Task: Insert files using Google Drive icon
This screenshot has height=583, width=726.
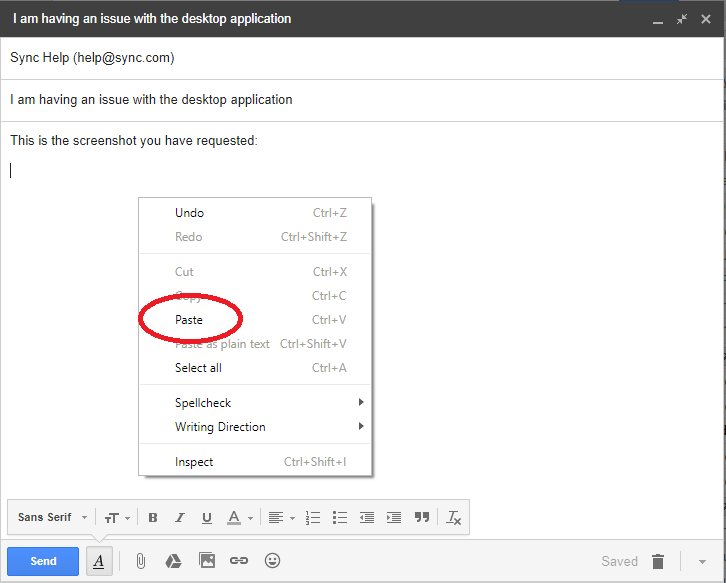Action: pyautogui.click(x=173, y=561)
